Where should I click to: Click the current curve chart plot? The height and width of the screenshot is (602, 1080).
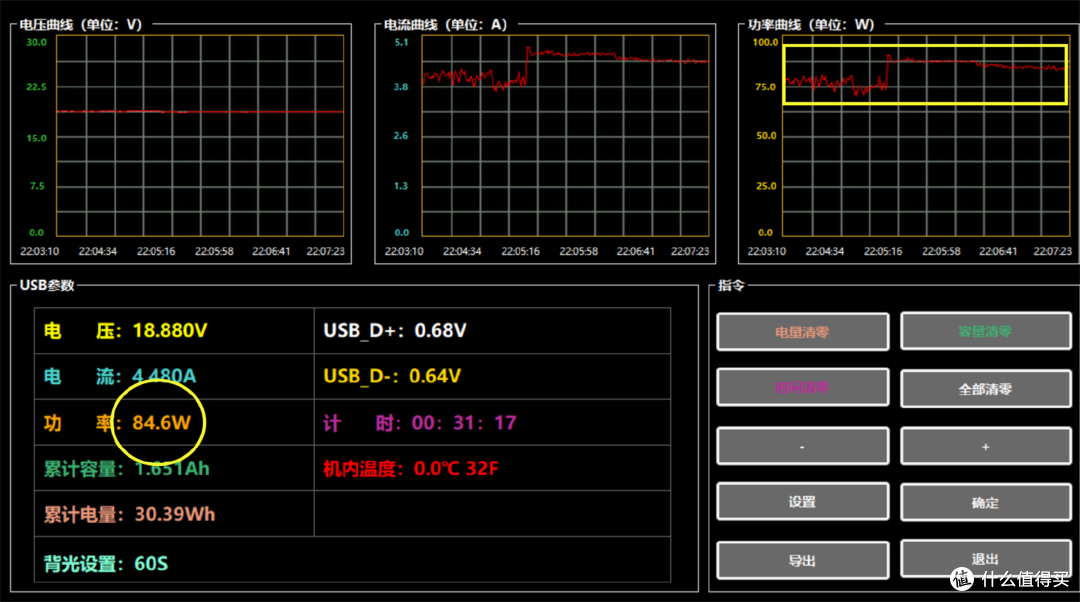click(565, 136)
